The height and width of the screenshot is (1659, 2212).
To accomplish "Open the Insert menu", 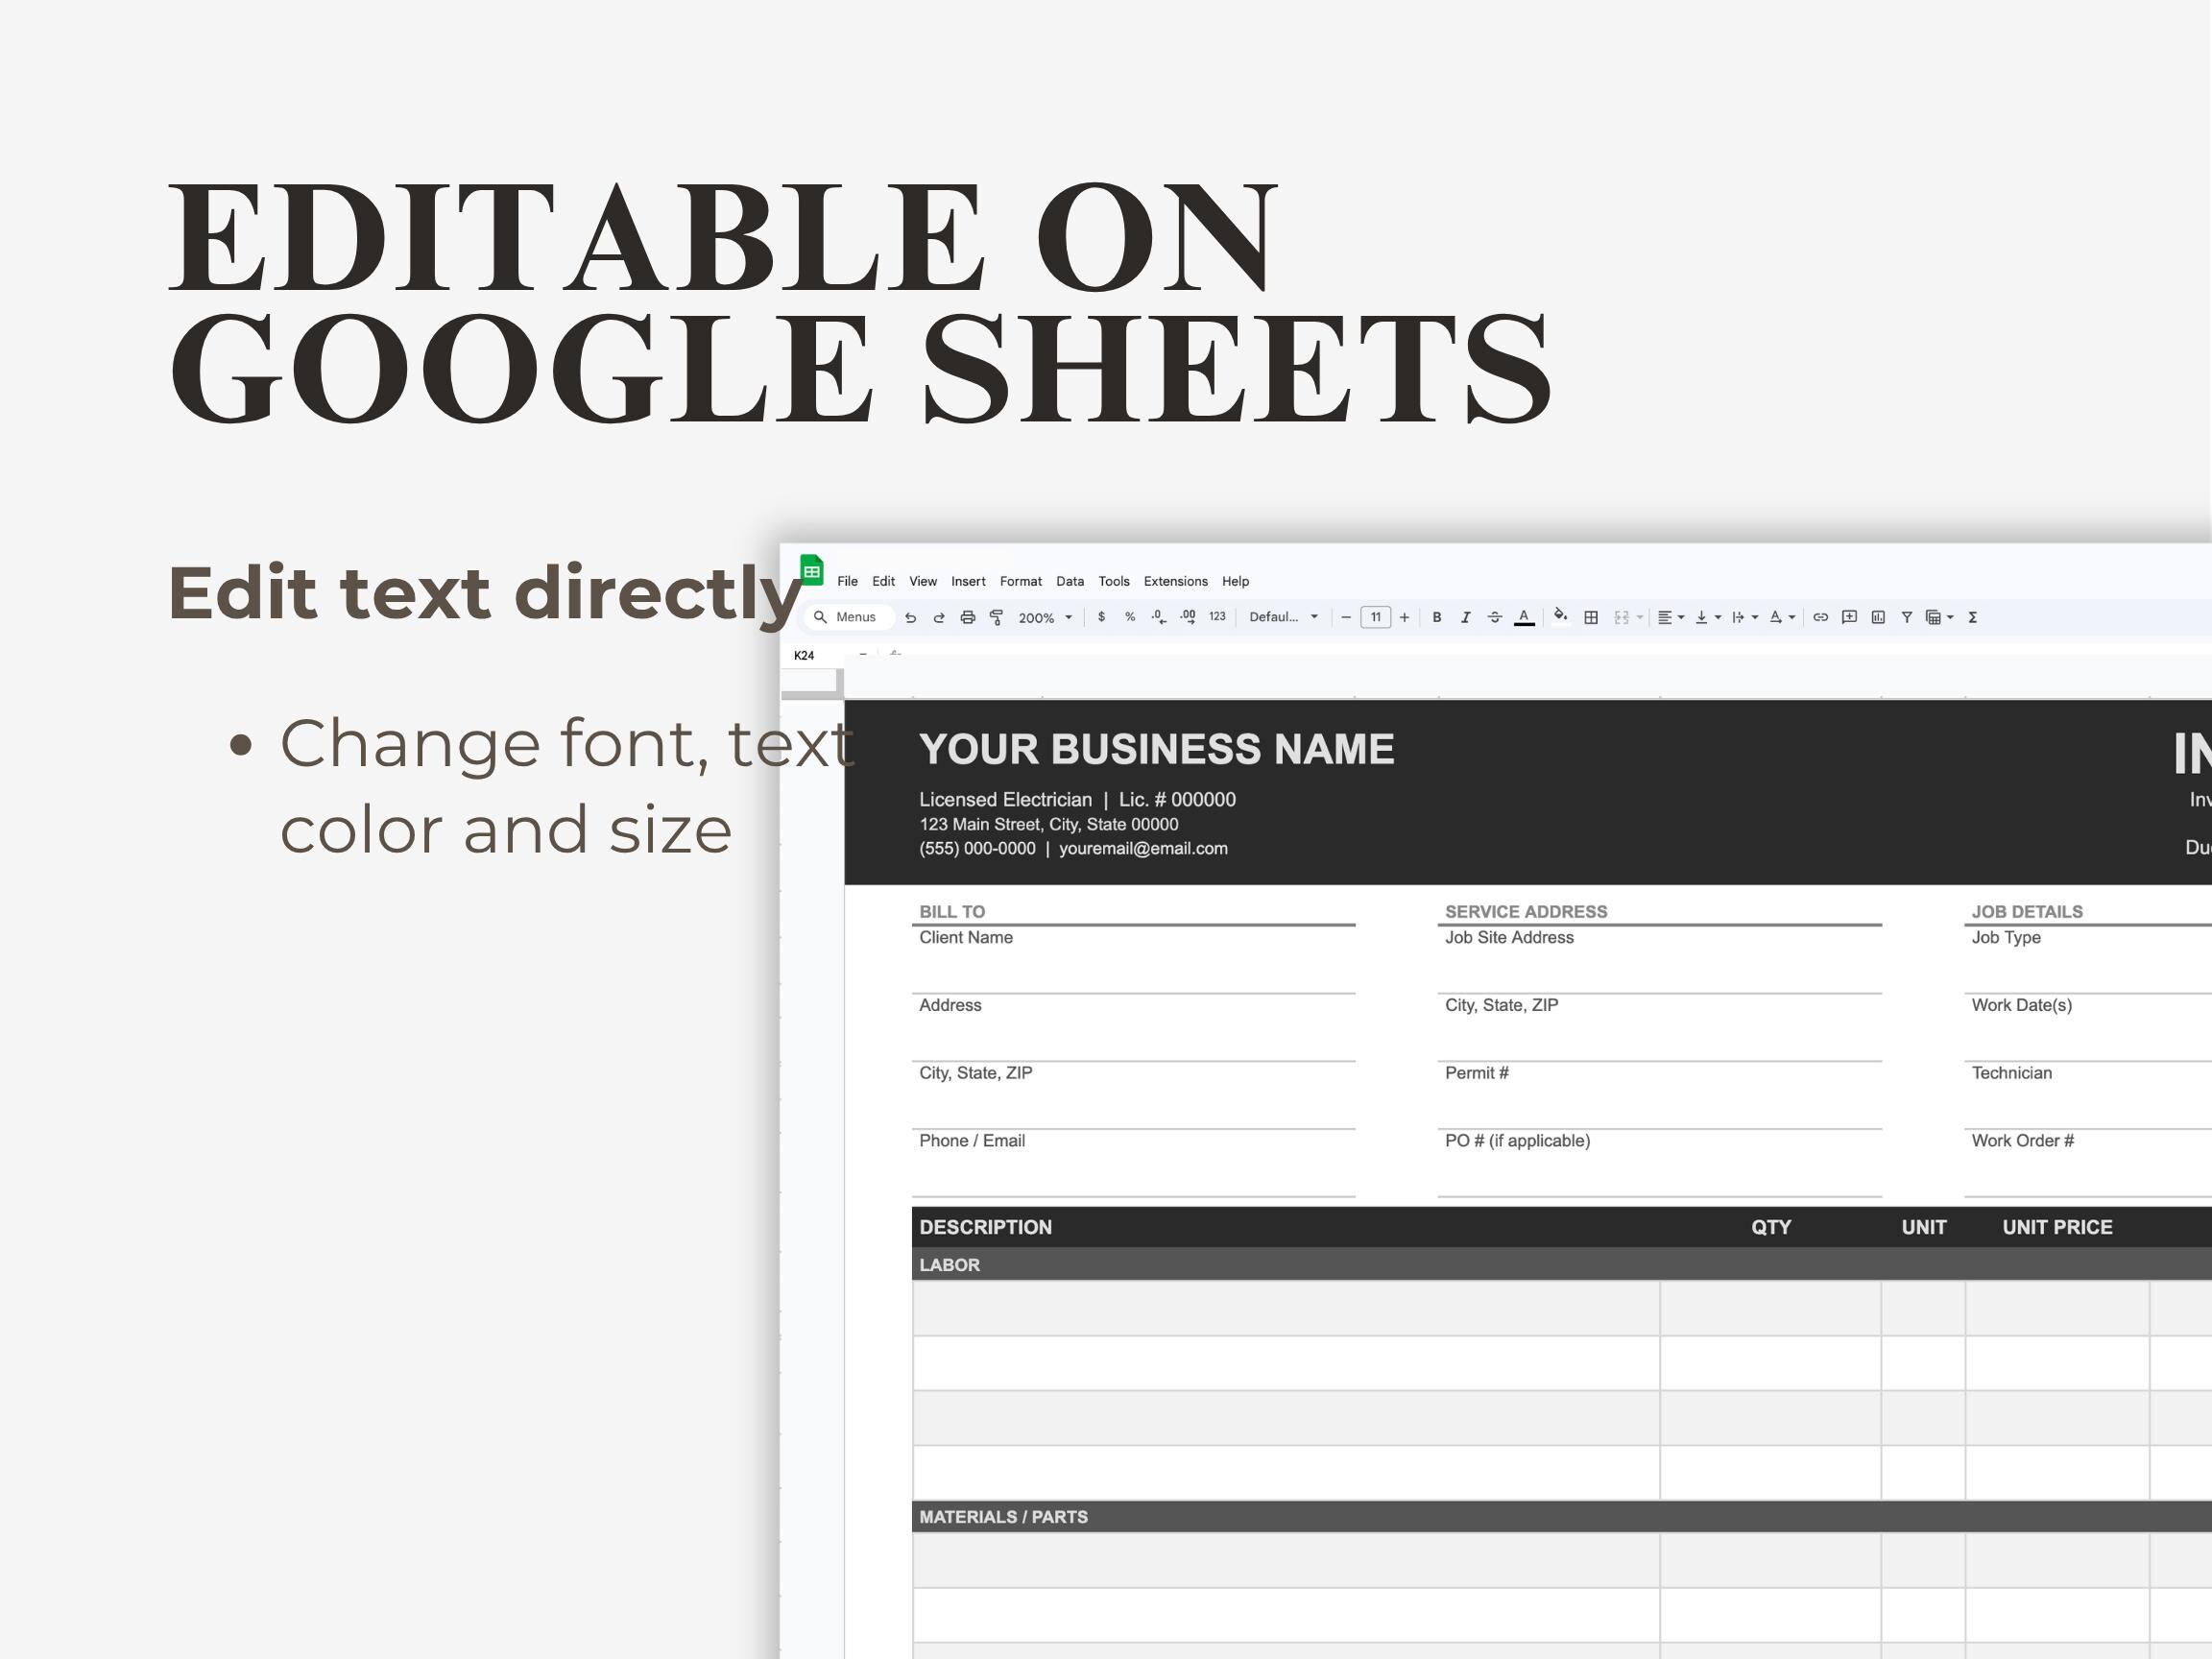I will (968, 581).
